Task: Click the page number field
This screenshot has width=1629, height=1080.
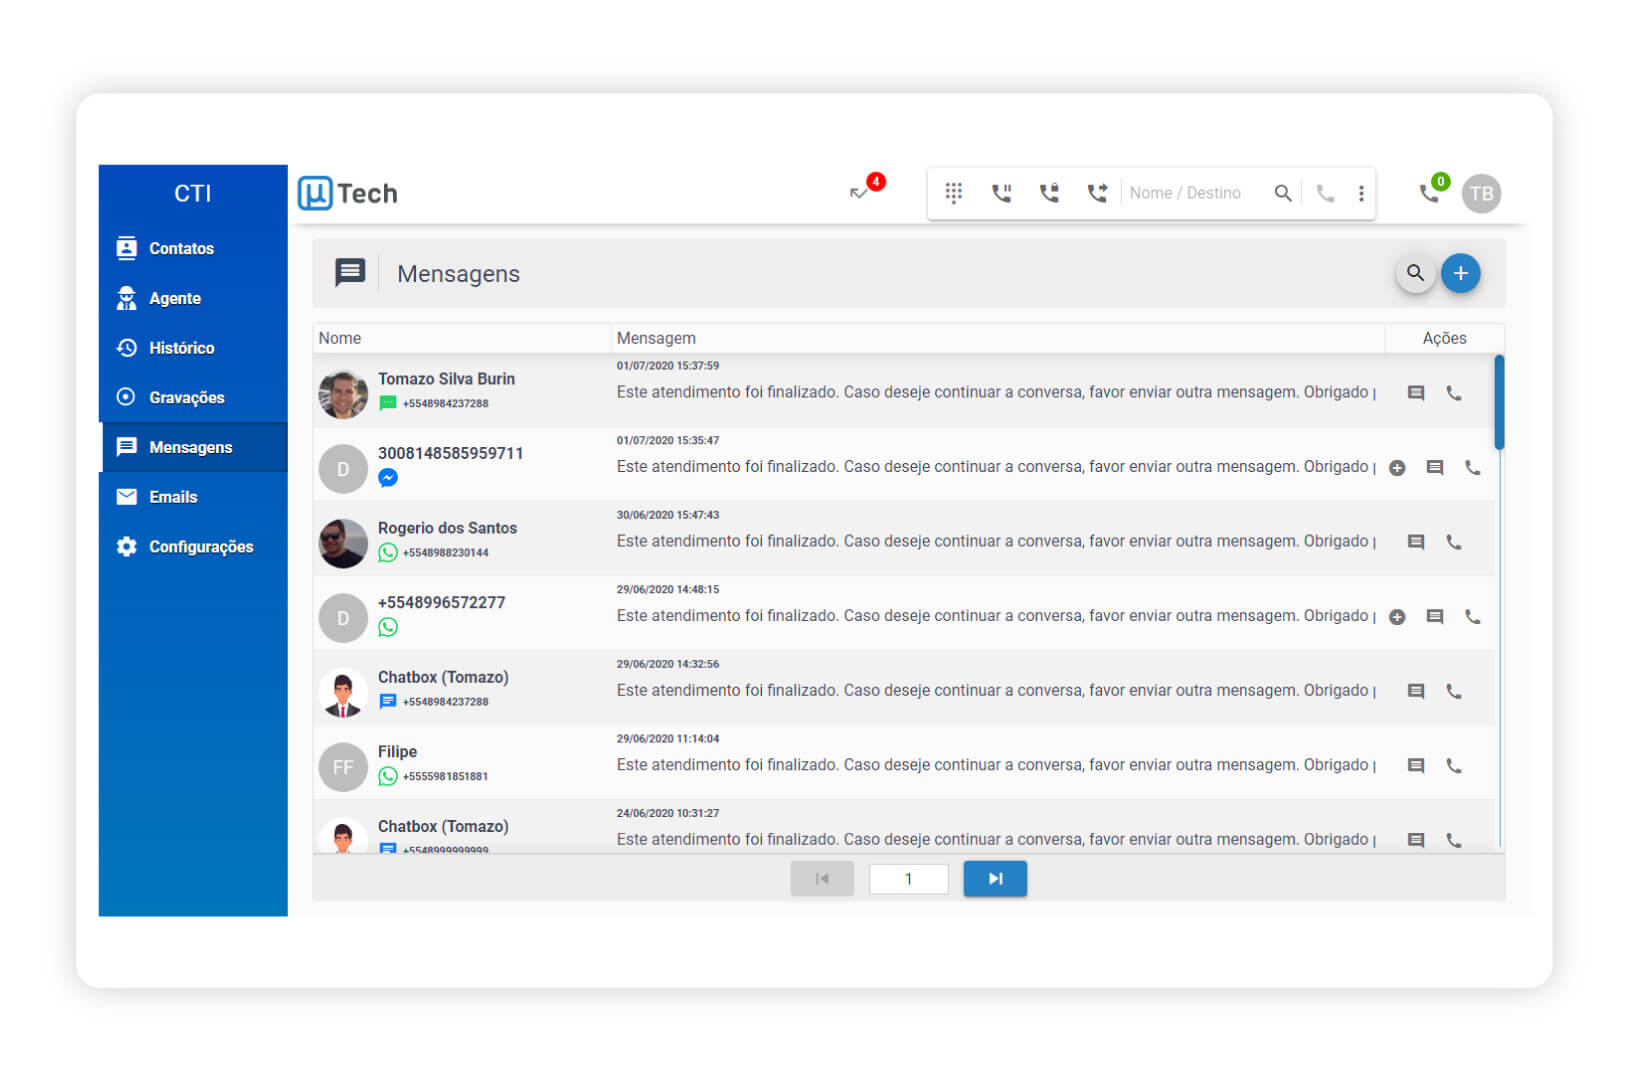Action: coord(908,879)
